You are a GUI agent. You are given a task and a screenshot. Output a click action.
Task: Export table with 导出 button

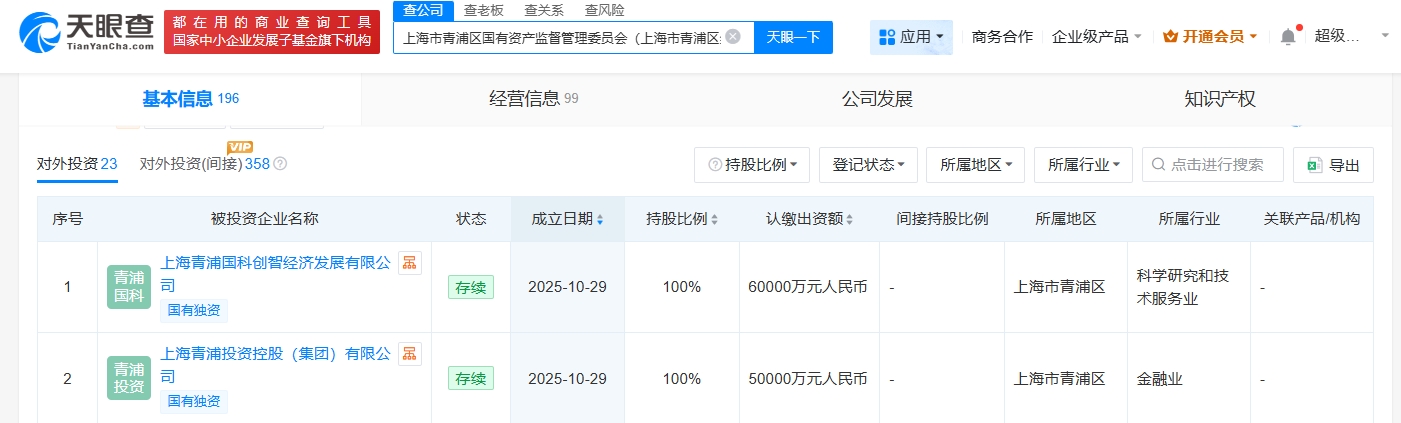click(x=1333, y=165)
